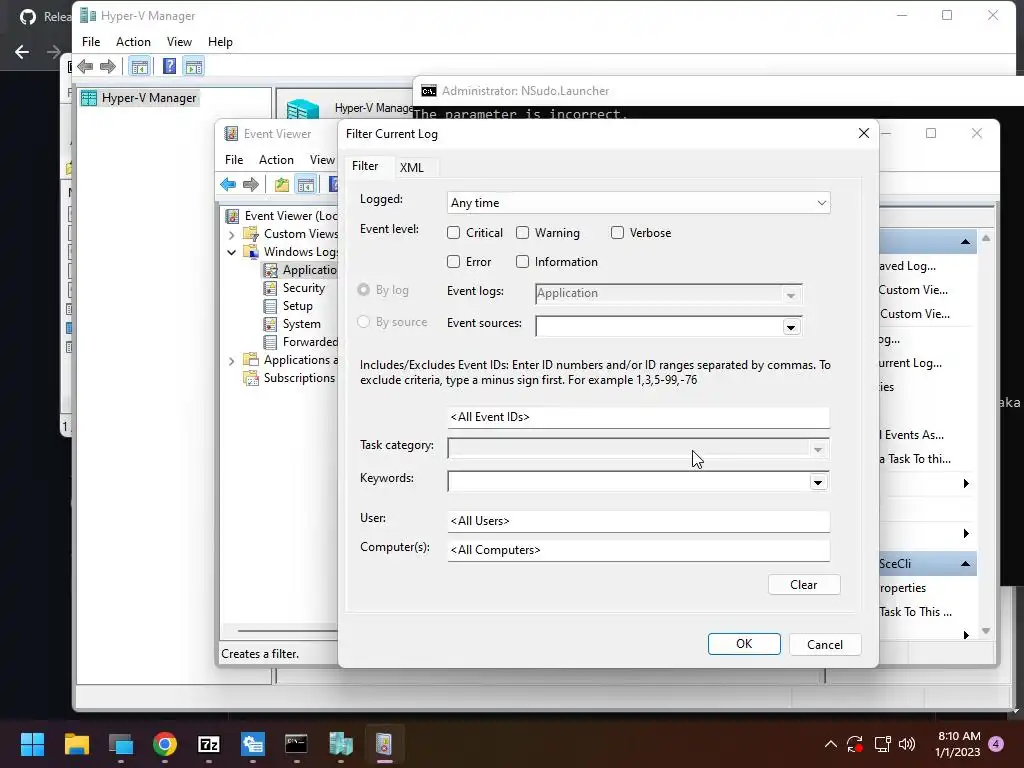Open the 8:10 AM clock in the system tray

tap(958, 744)
